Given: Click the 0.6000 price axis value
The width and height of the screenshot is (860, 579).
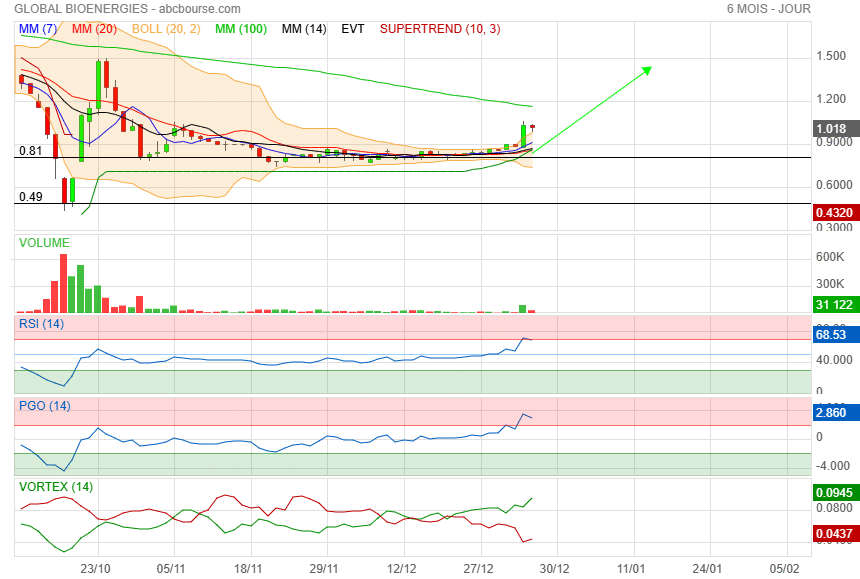Looking at the screenshot, I should (834, 185).
